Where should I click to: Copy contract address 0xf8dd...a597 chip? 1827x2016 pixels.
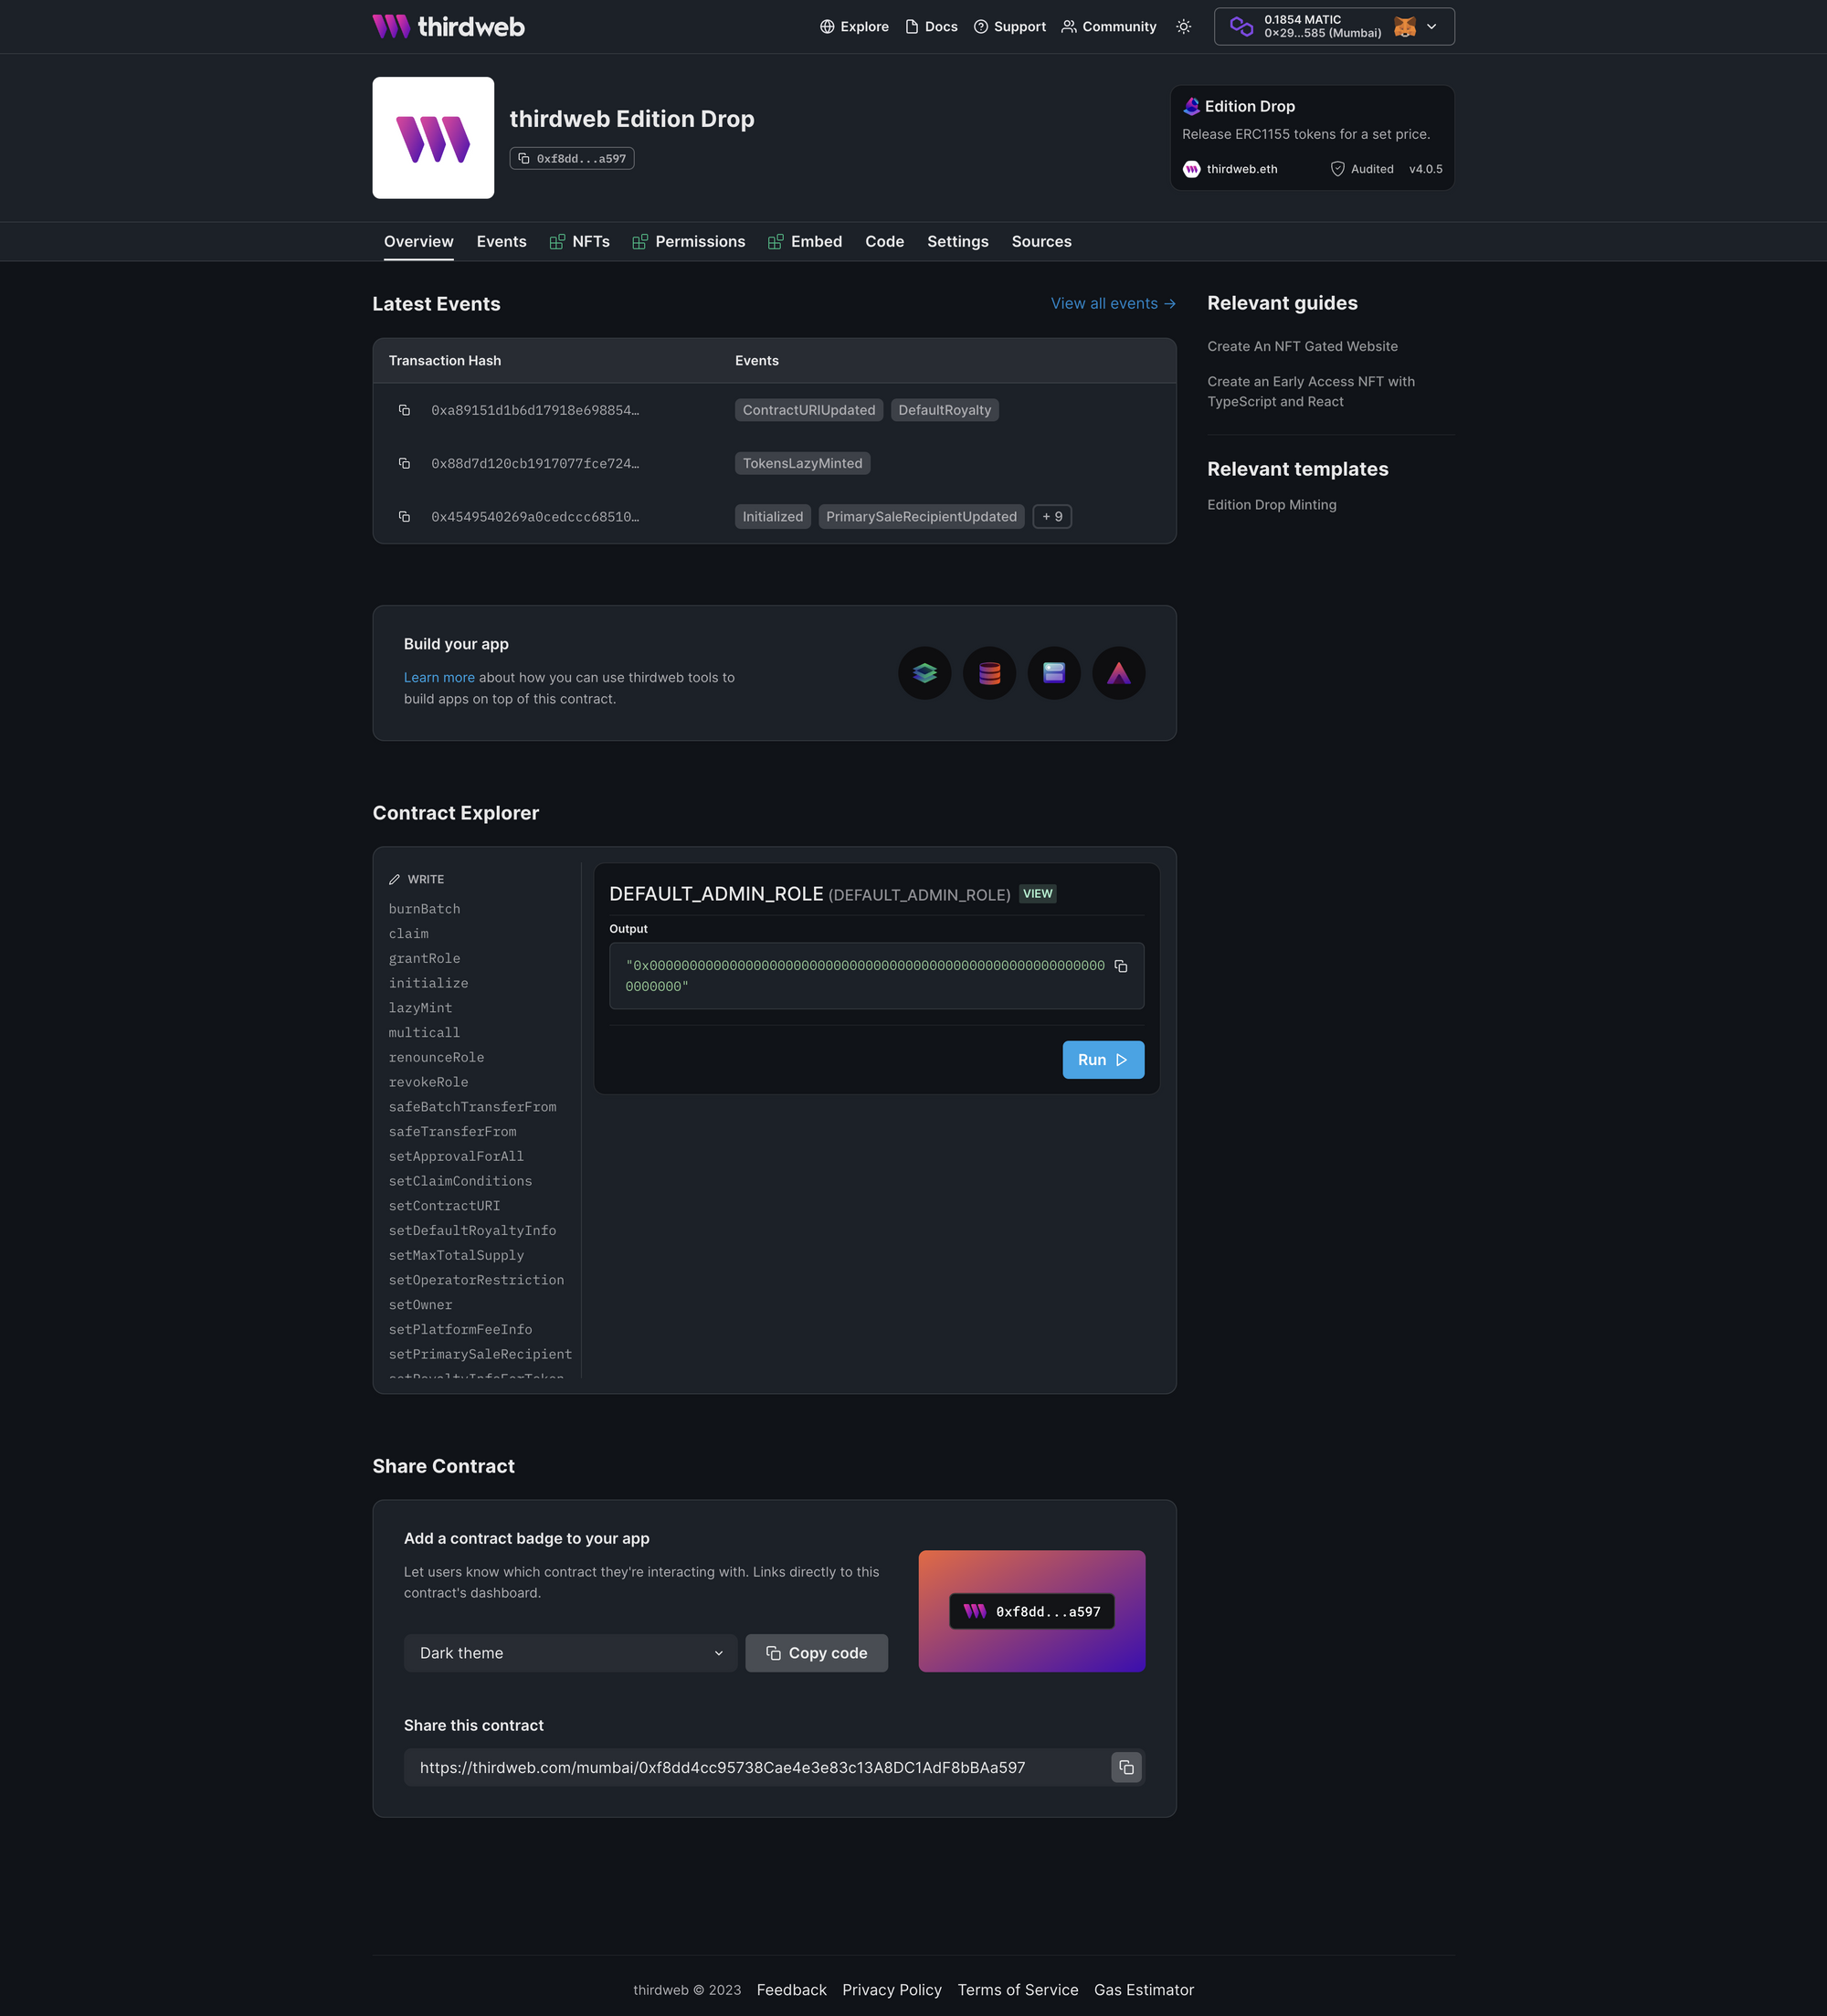pyautogui.click(x=571, y=159)
